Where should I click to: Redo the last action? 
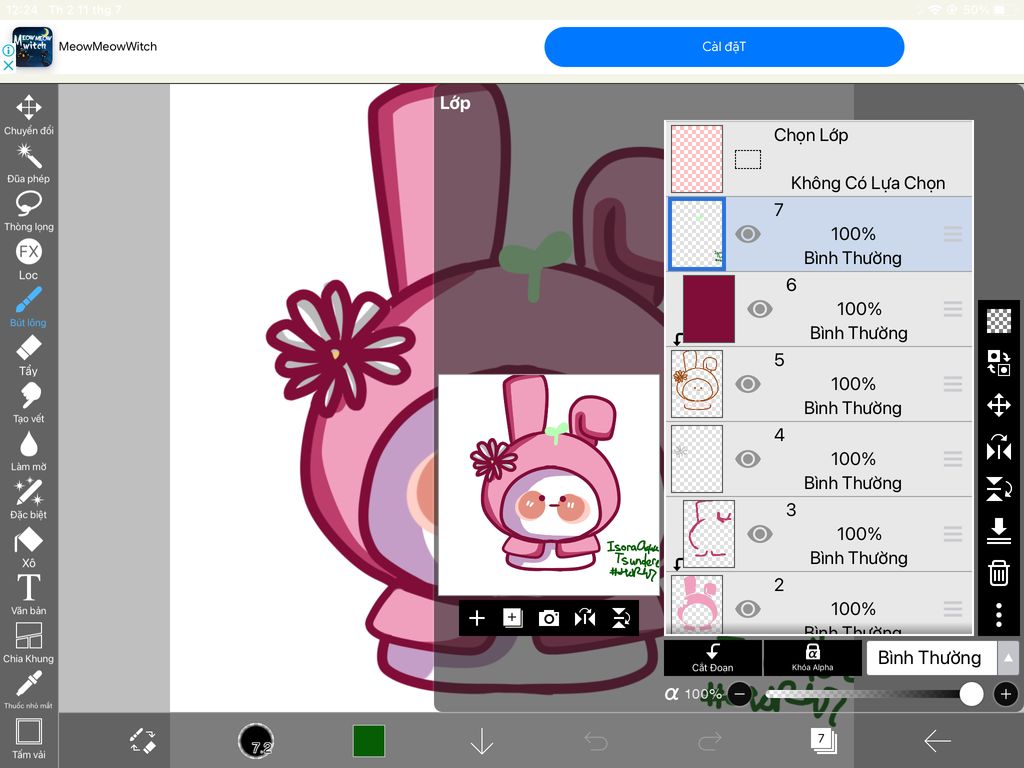(710, 741)
